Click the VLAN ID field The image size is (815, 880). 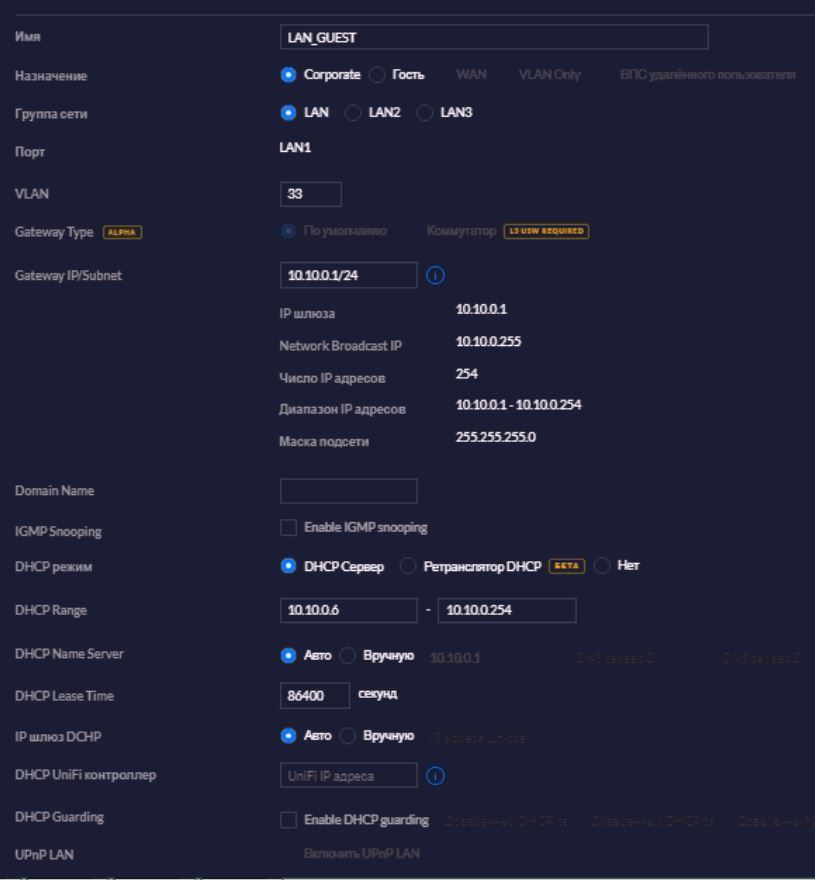click(310, 194)
